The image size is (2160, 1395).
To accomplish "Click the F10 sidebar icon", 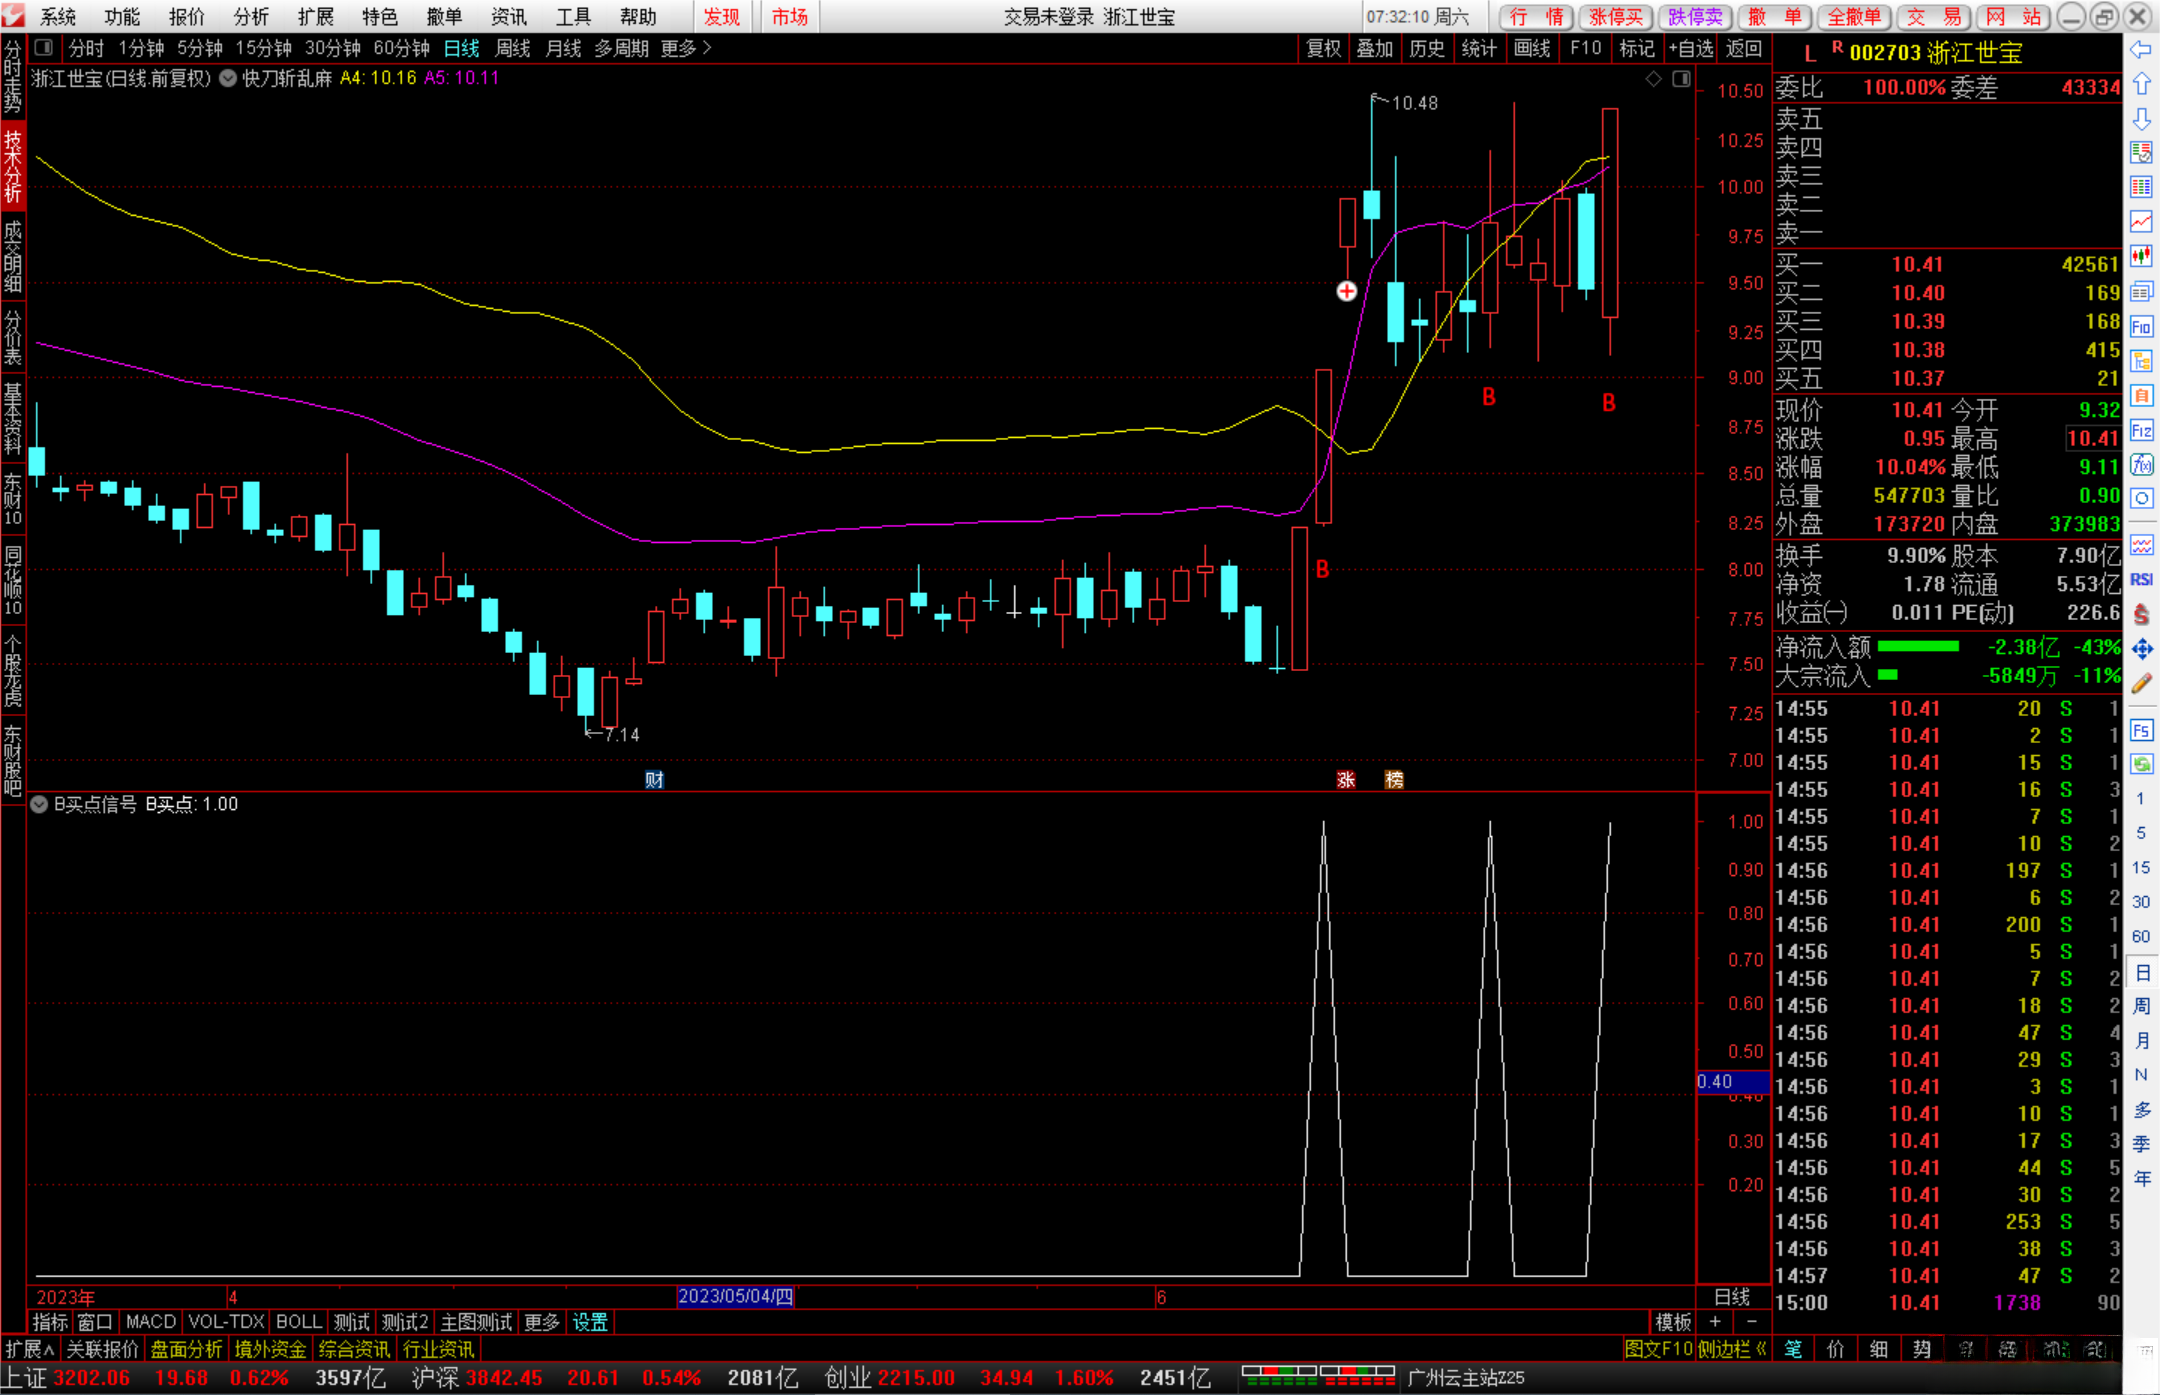I will coord(2141,327).
